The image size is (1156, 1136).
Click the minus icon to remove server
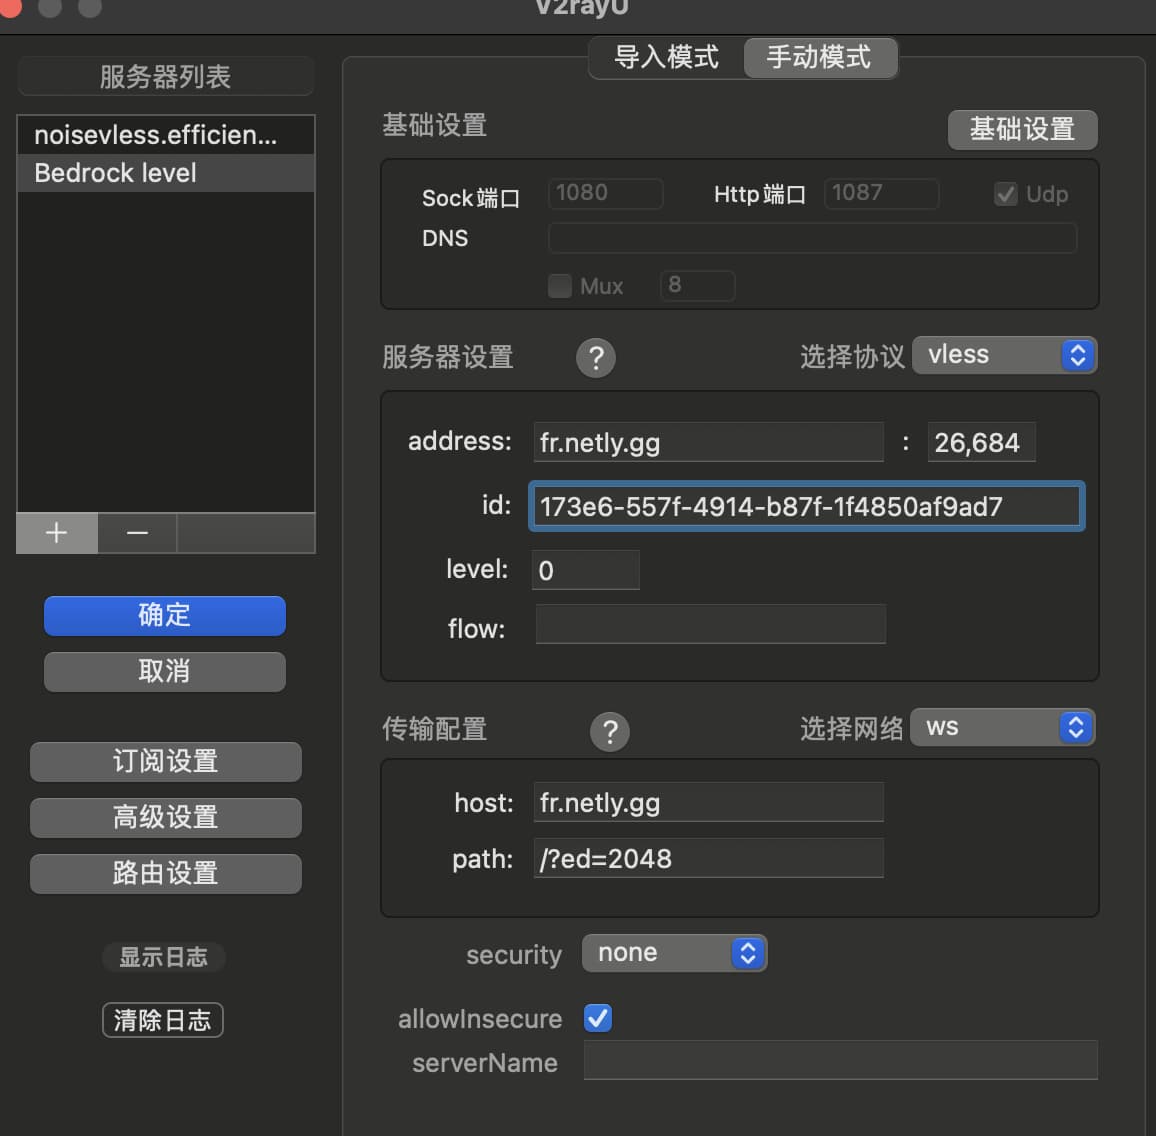point(137,533)
